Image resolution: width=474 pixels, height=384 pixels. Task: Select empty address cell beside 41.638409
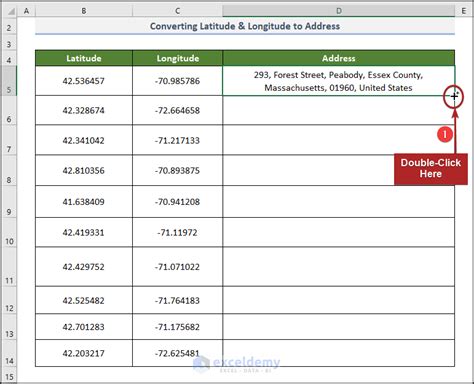pyautogui.click(x=338, y=202)
